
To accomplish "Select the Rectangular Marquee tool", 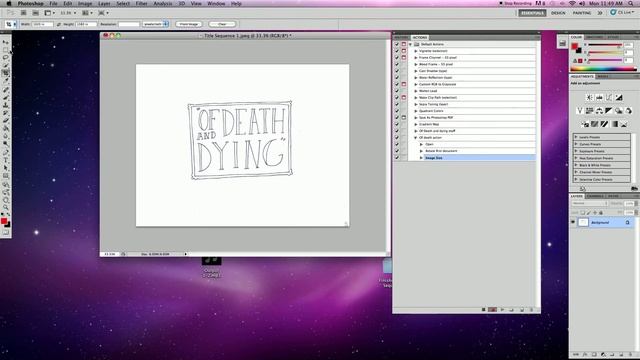I will pos(5,50).
